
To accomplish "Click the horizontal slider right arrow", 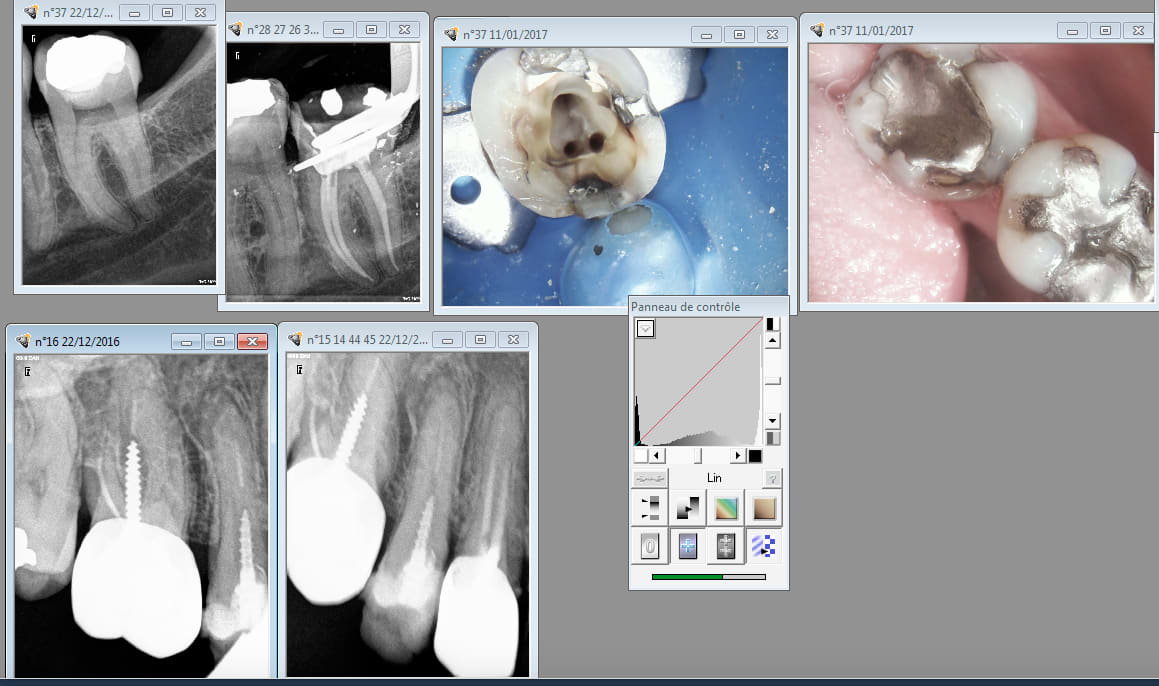I will 738,456.
